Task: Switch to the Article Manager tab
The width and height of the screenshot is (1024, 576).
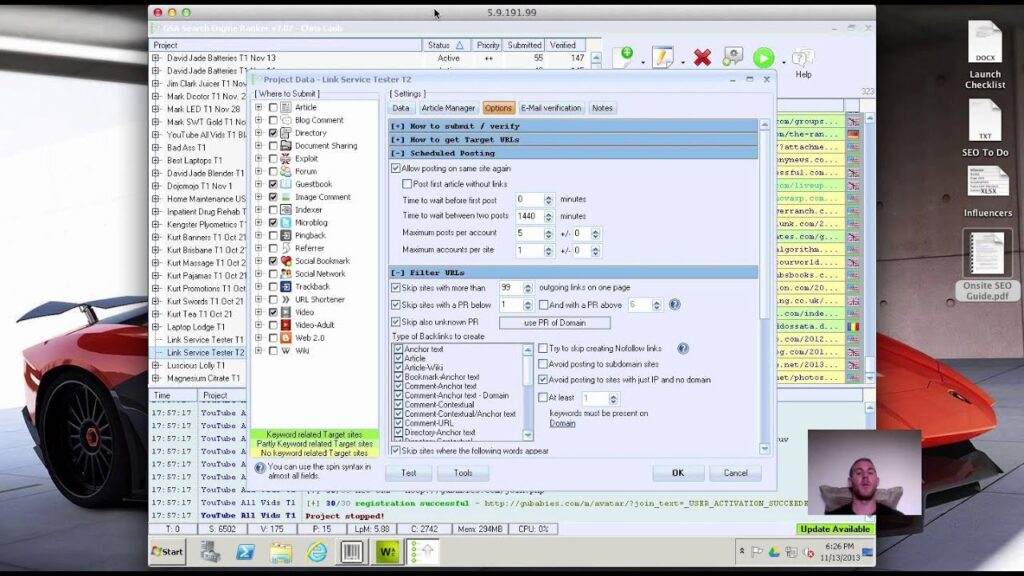Action: coord(448,108)
